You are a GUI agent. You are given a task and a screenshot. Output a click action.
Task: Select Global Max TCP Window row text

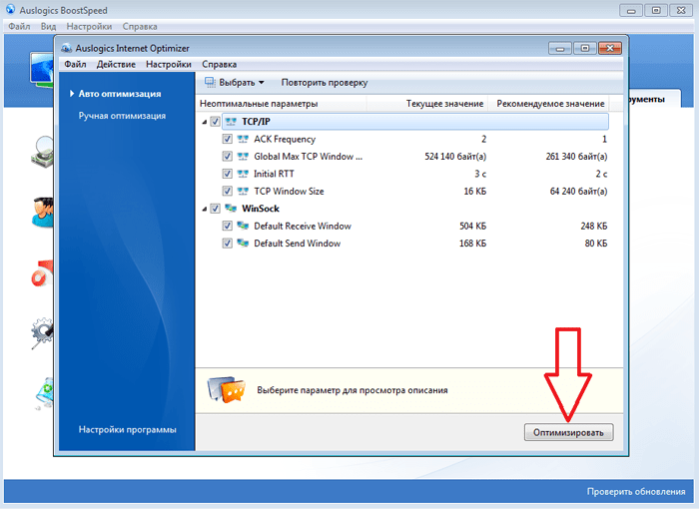click(308, 156)
